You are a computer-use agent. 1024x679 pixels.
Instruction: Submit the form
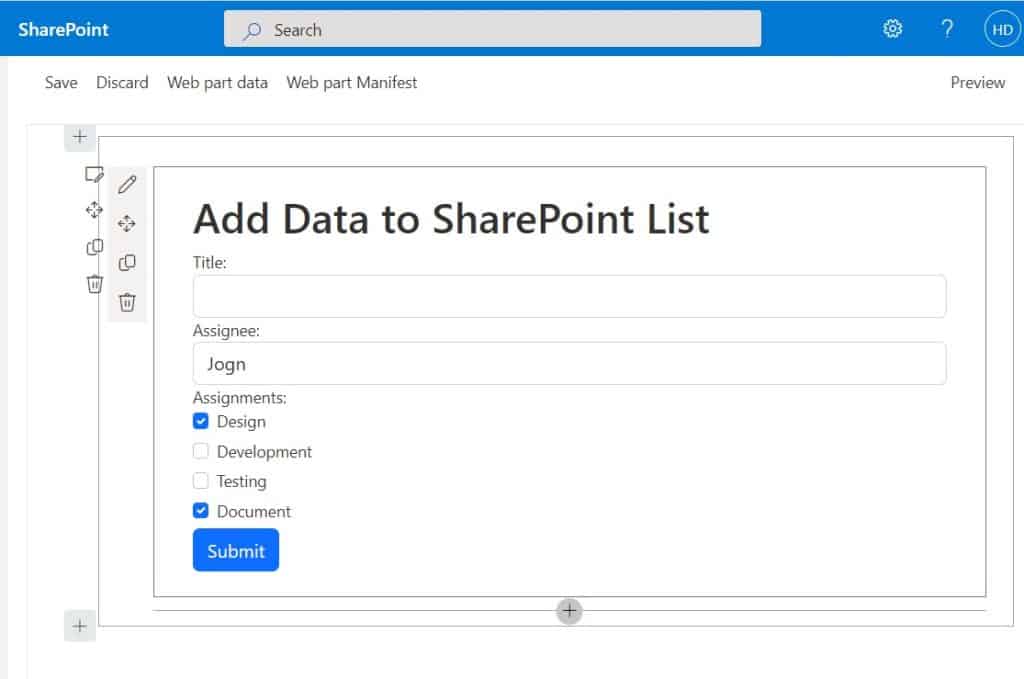pos(236,550)
